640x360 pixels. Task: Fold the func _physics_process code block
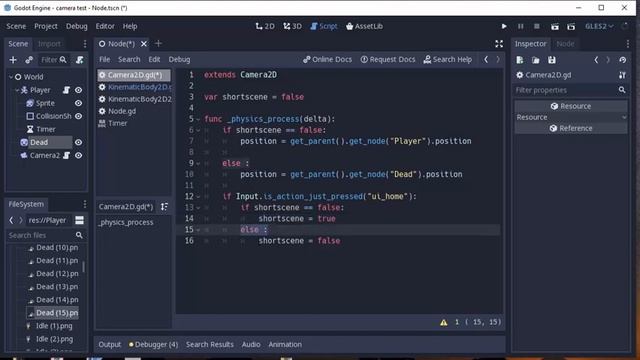coord(198,119)
